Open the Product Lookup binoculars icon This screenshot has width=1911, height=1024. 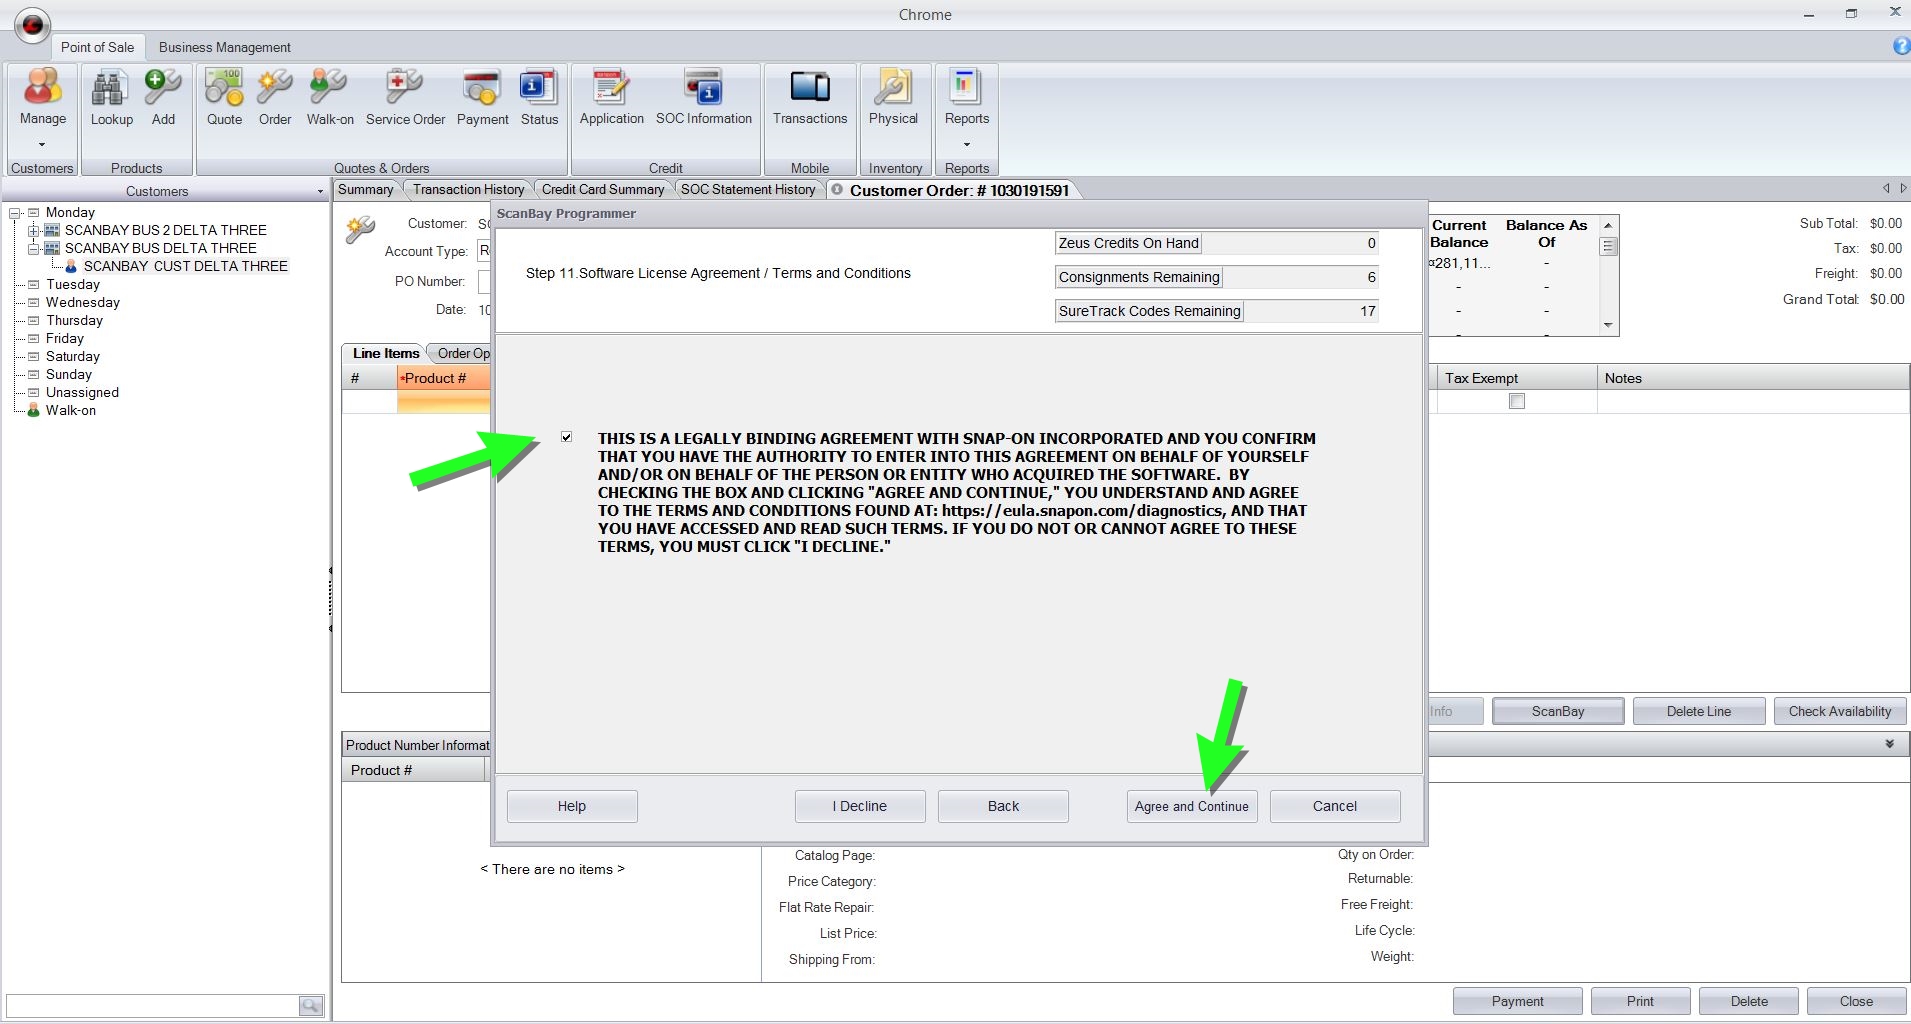coord(111,90)
